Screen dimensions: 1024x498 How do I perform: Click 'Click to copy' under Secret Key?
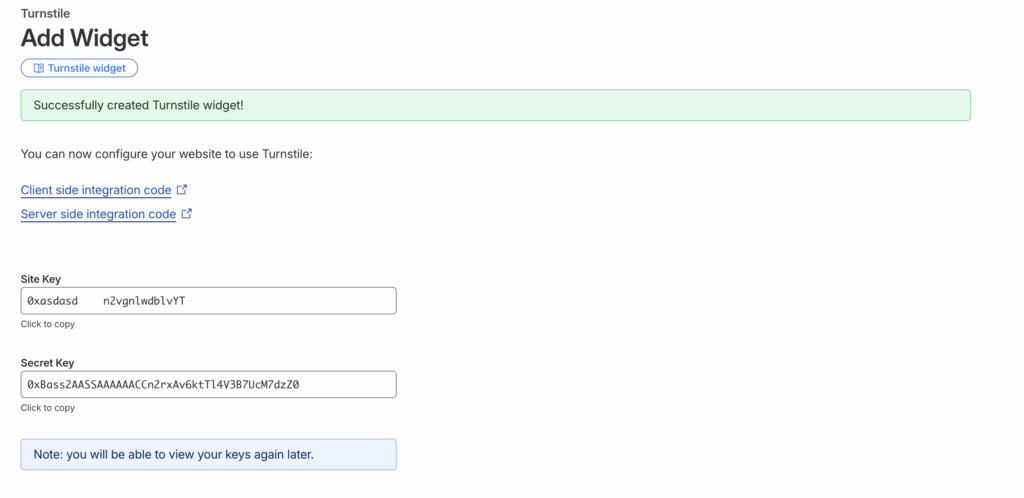click(x=47, y=408)
